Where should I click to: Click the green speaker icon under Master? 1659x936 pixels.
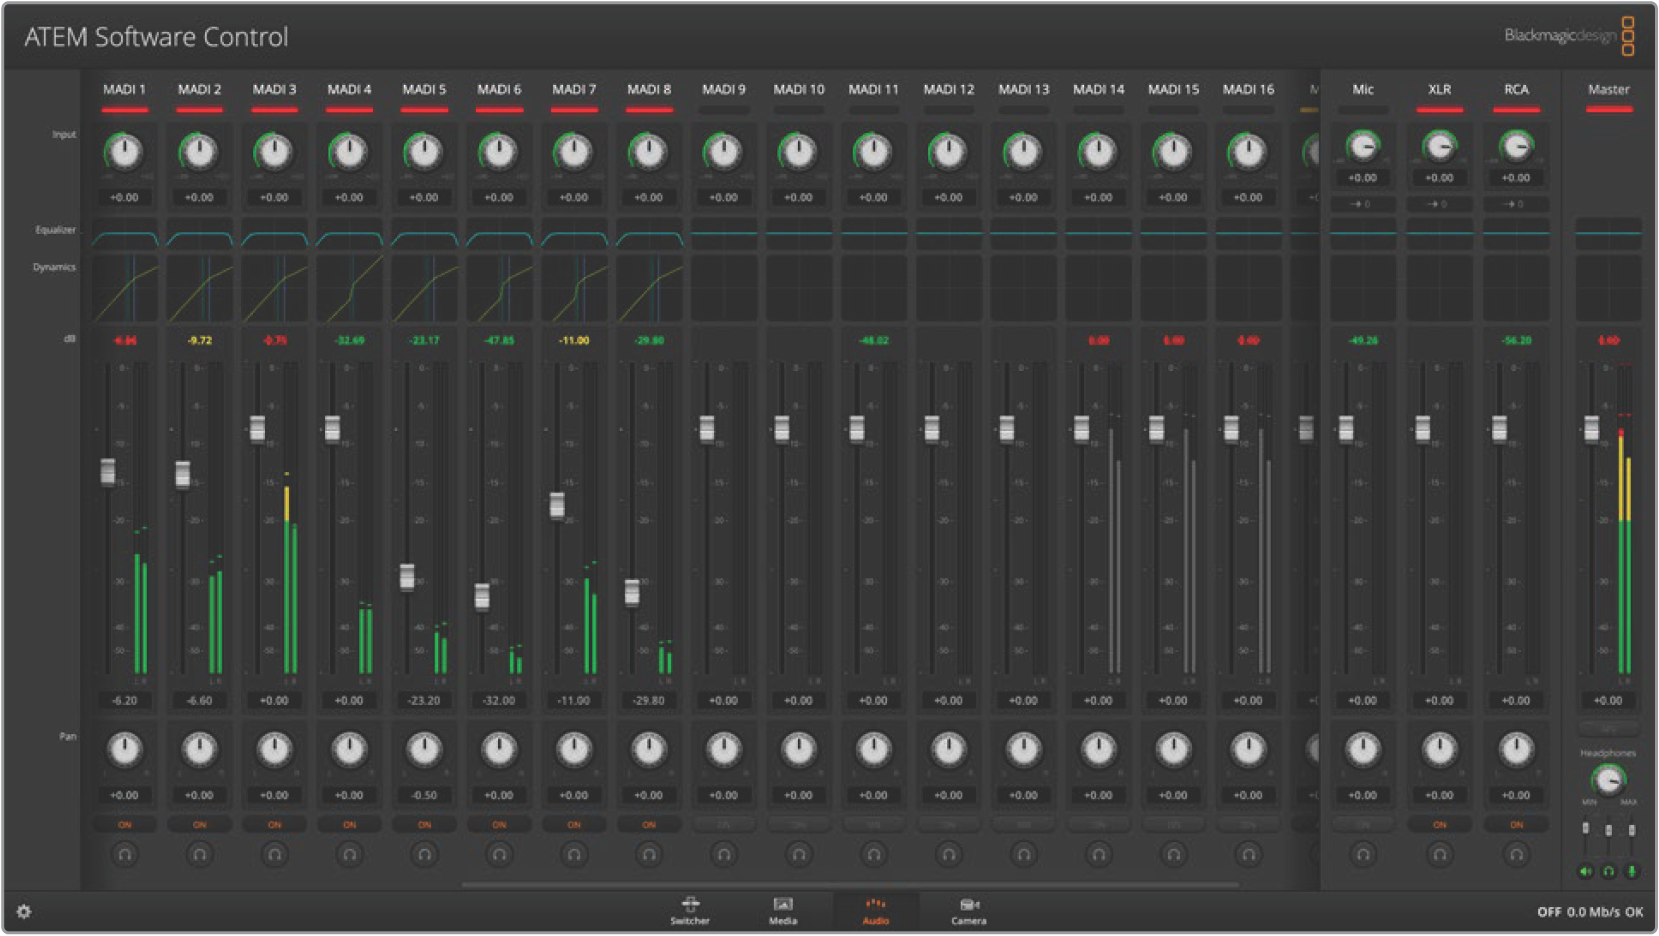1585,872
